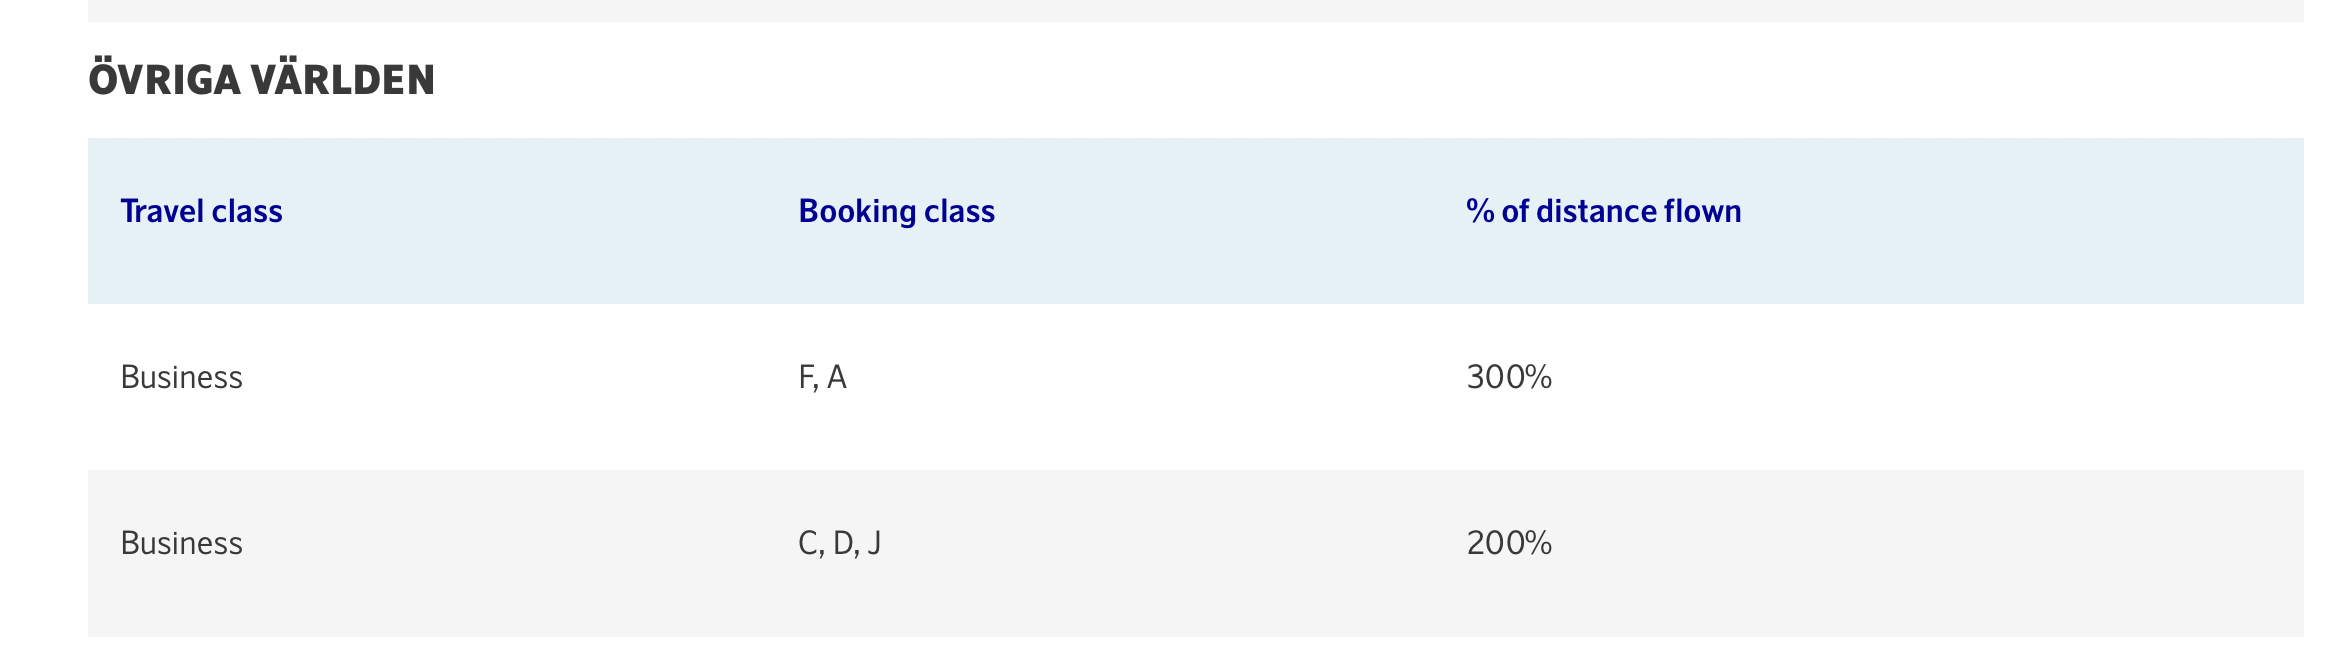Click booking class letter F
The height and width of the screenshot is (660, 2330).
806,377
